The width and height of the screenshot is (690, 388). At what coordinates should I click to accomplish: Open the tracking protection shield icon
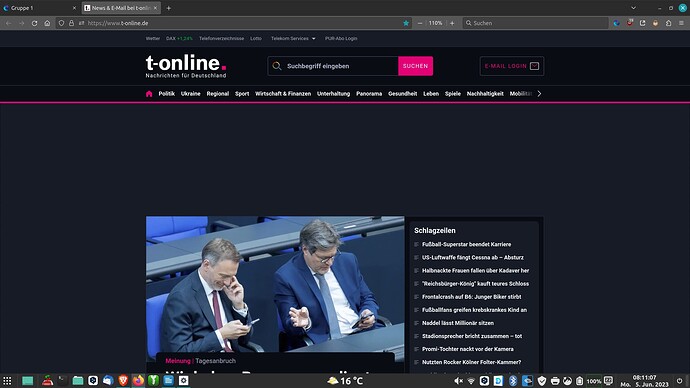(x=62, y=23)
